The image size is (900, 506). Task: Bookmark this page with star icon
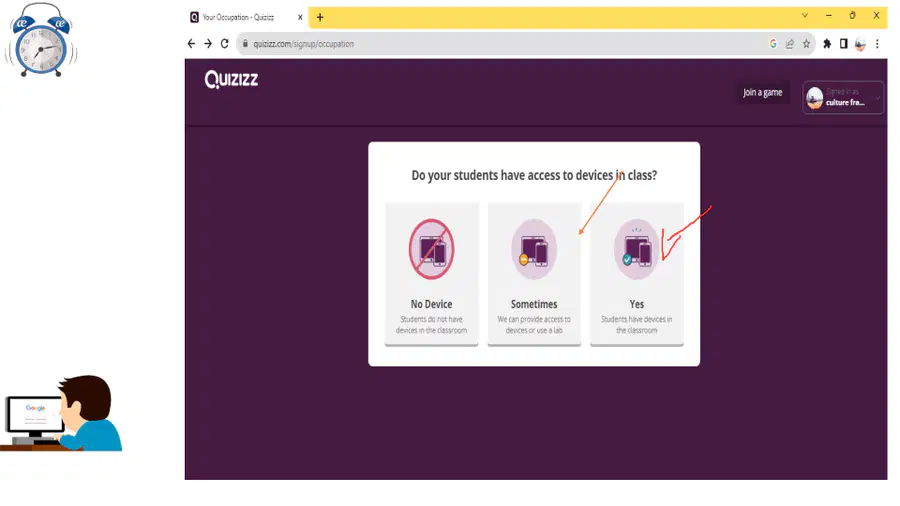pyautogui.click(x=806, y=44)
